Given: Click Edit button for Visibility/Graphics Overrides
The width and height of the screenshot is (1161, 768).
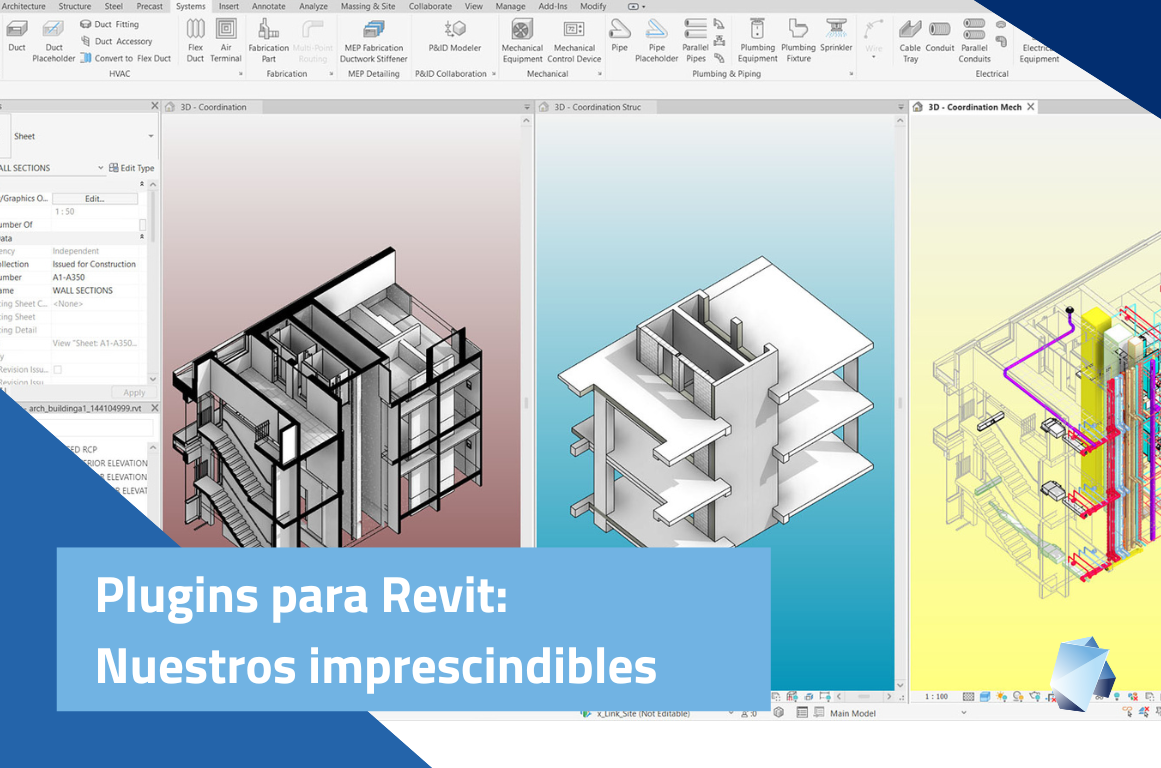Looking at the screenshot, I should pyautogui.click(x=95, y=198).
